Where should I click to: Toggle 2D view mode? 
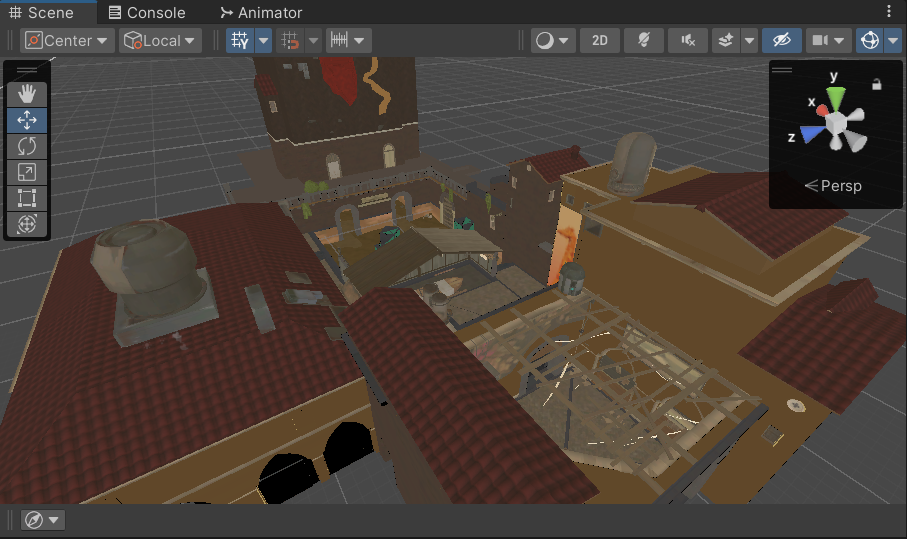coord(600,41)
